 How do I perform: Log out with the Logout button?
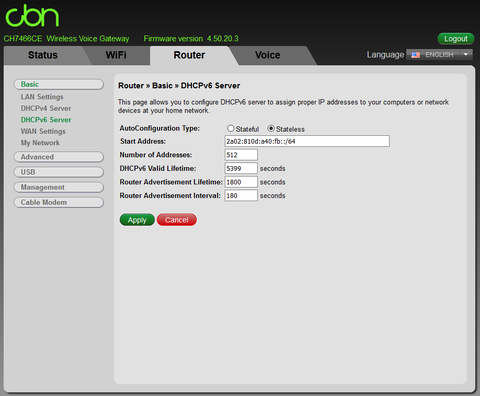point(456,39)
